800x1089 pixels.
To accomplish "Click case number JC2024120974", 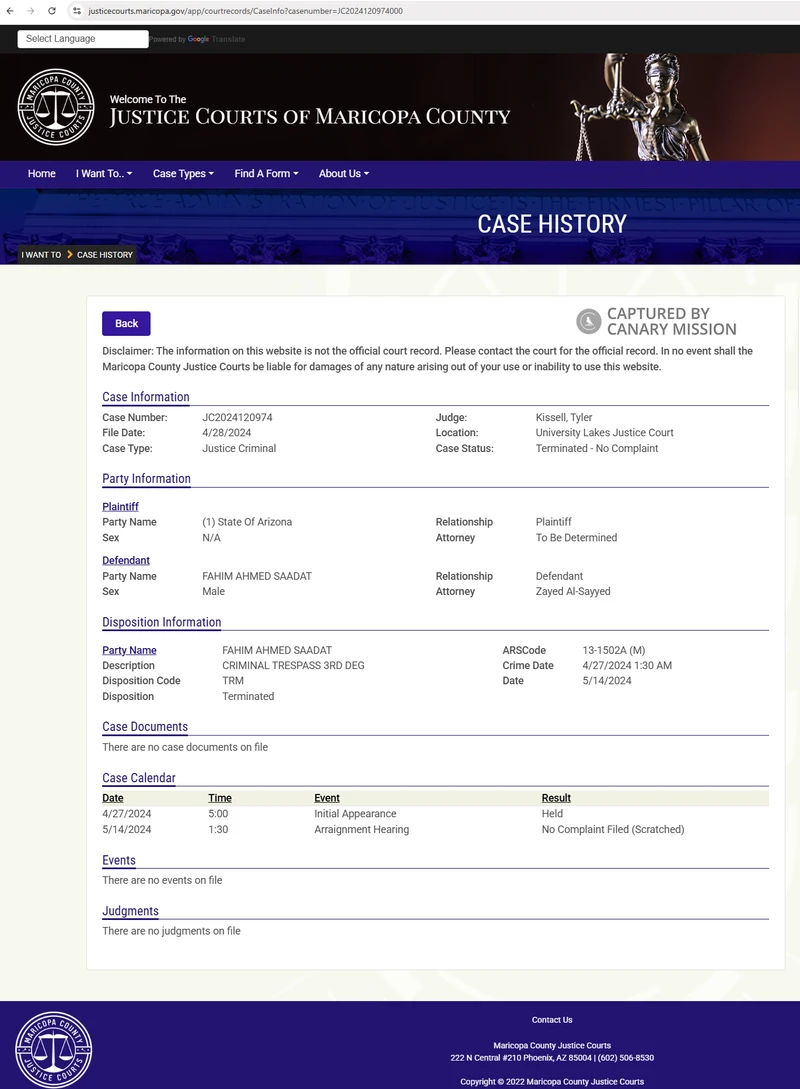I will (x=238, y=417).
